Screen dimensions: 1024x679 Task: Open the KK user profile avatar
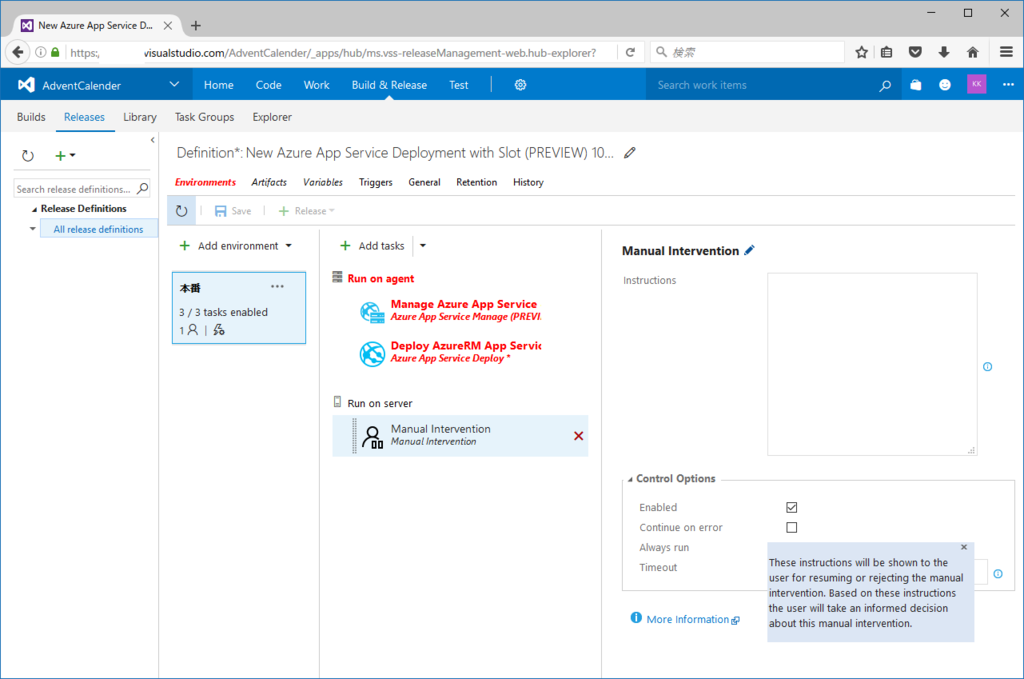click(x=976, y=84)
